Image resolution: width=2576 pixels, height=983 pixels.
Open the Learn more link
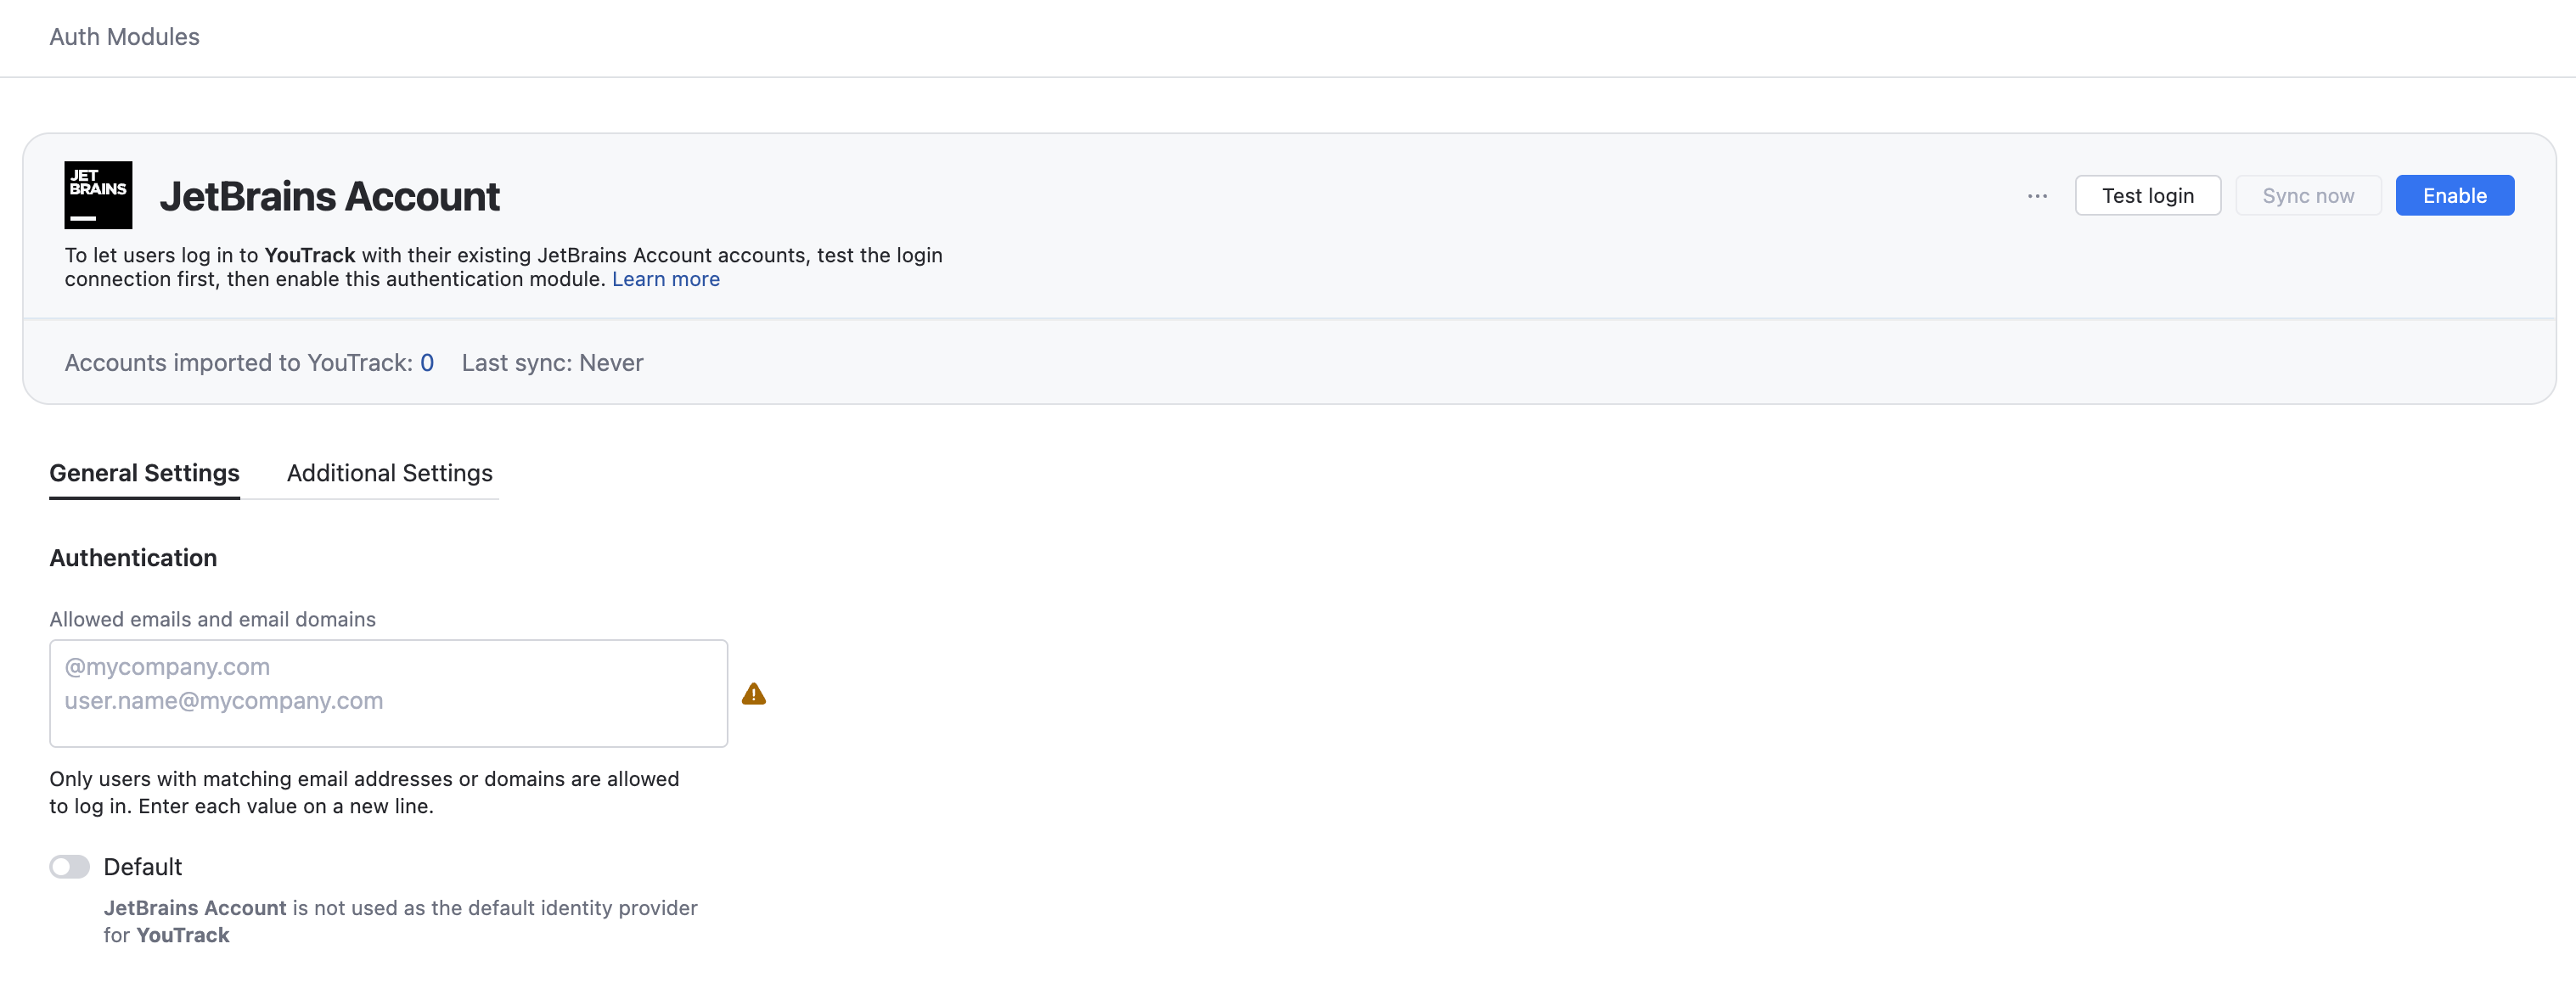[665, 279]
